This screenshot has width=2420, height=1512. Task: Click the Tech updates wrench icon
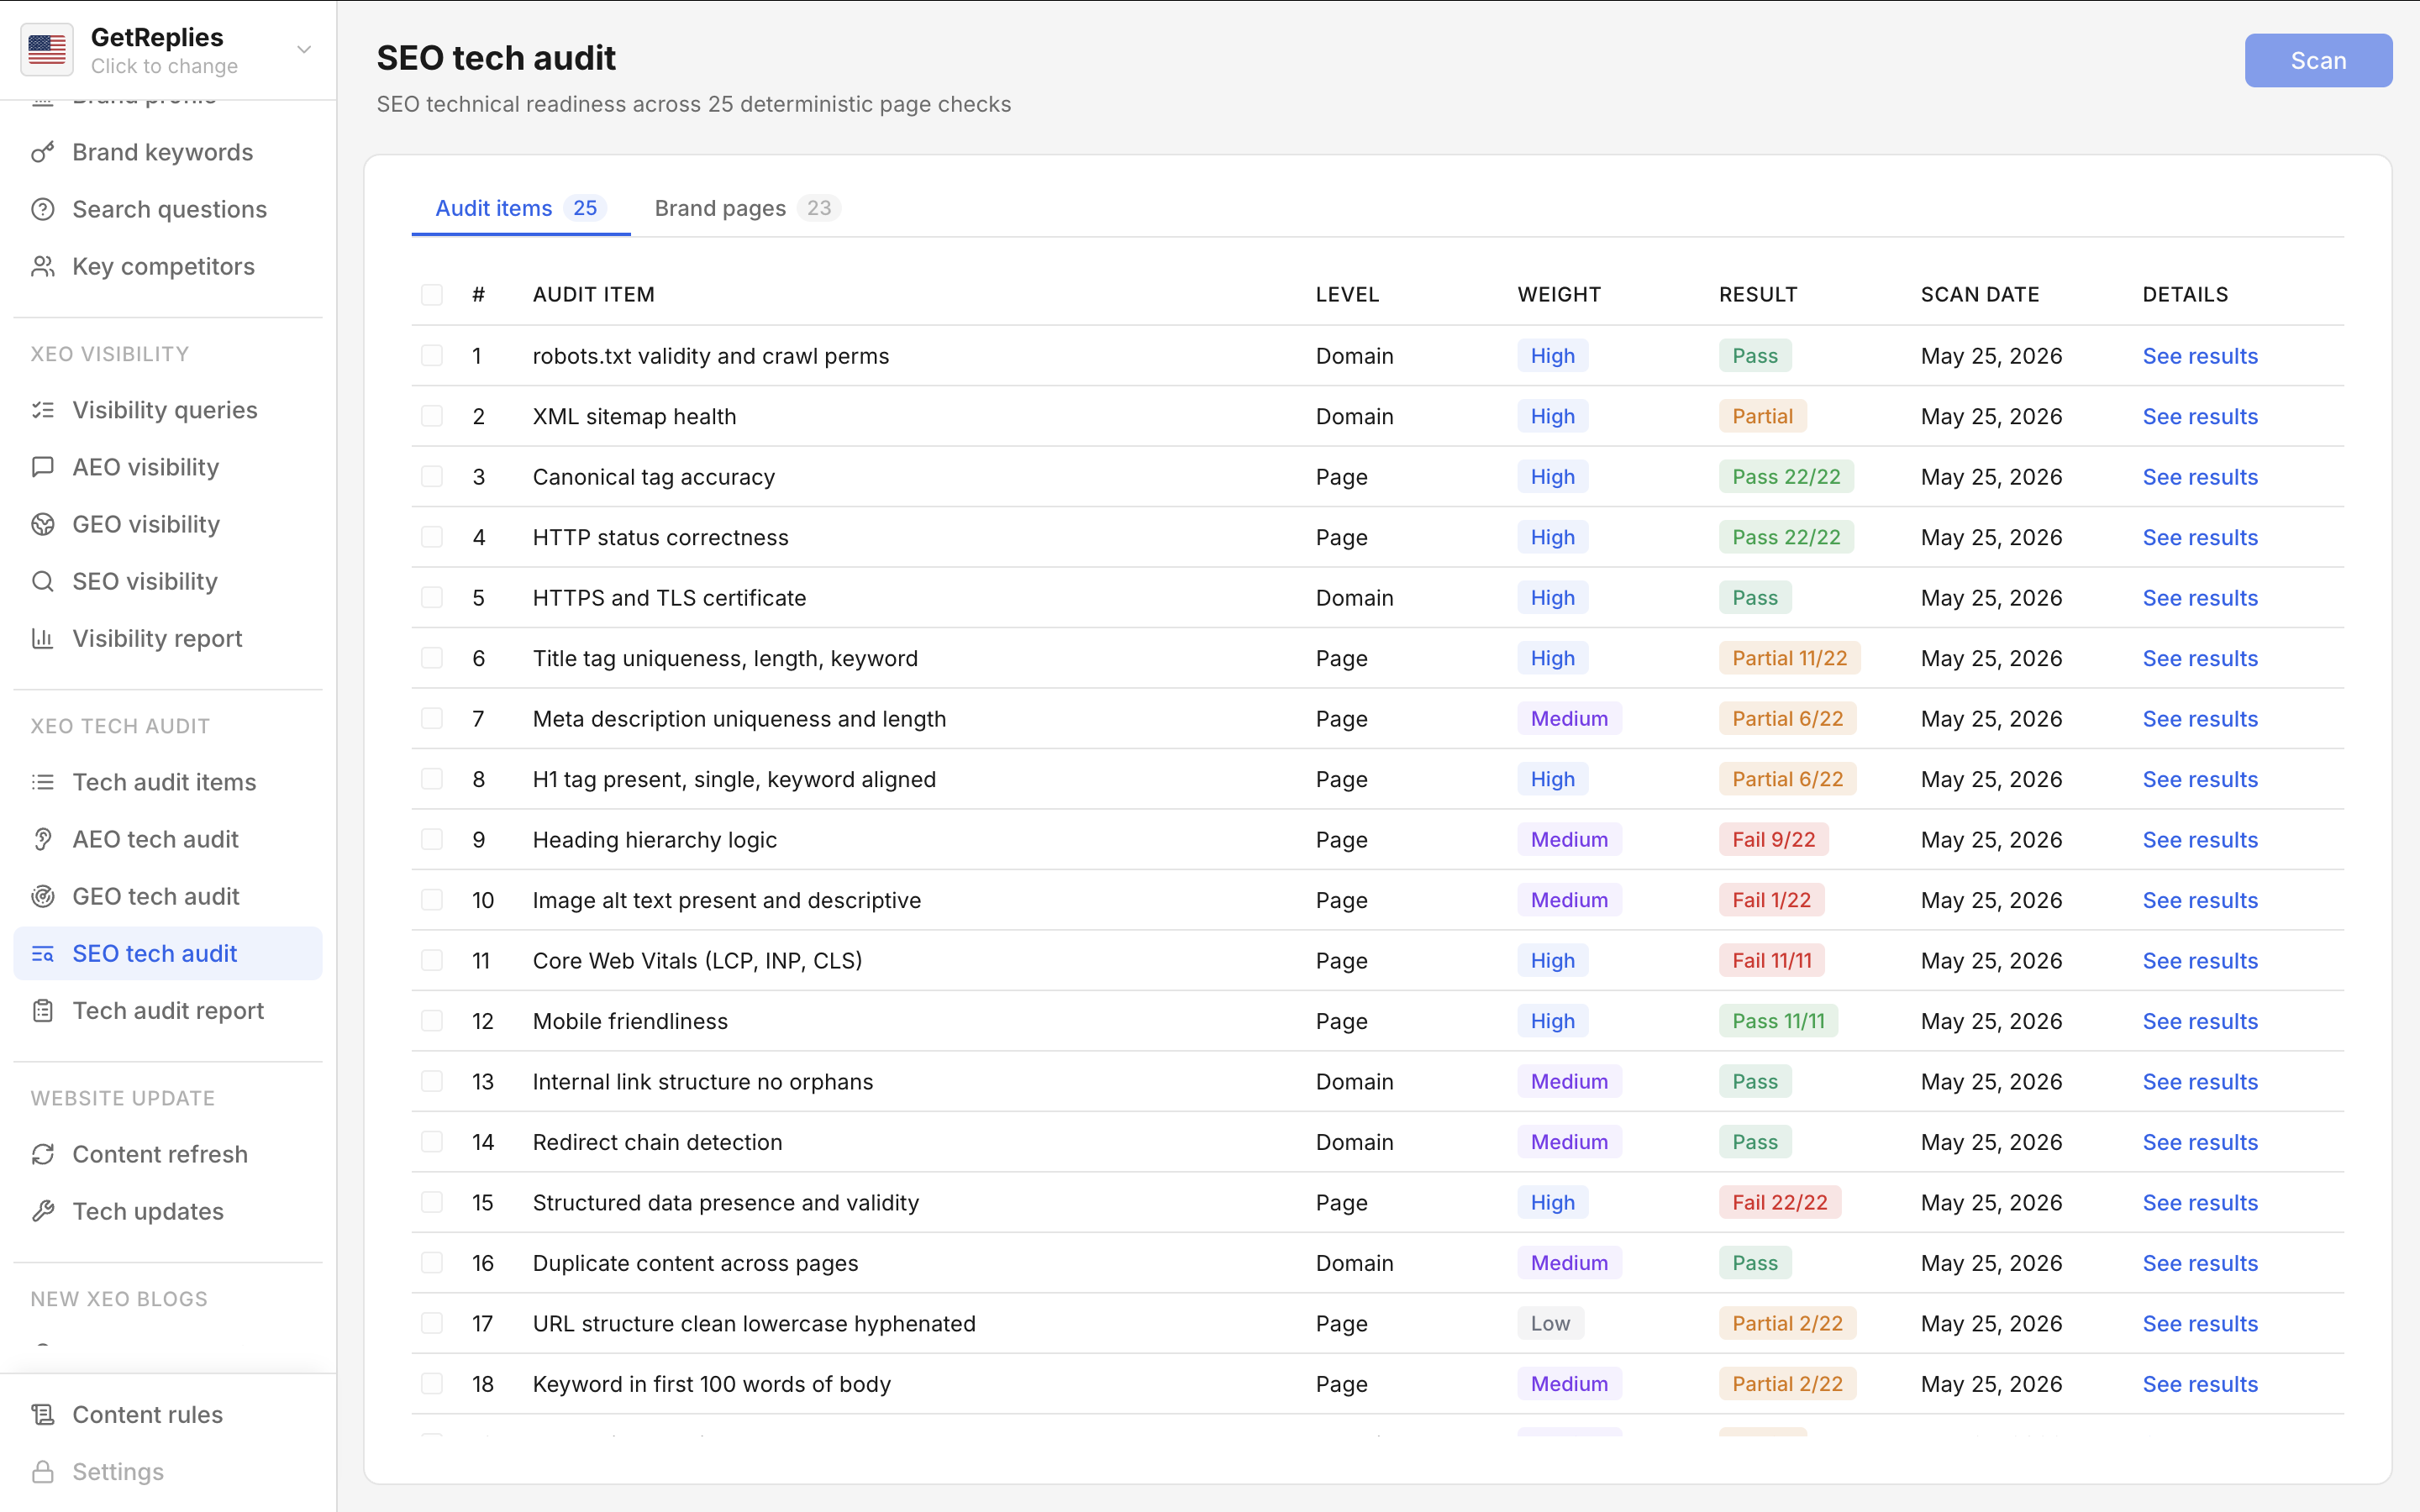42,1211
